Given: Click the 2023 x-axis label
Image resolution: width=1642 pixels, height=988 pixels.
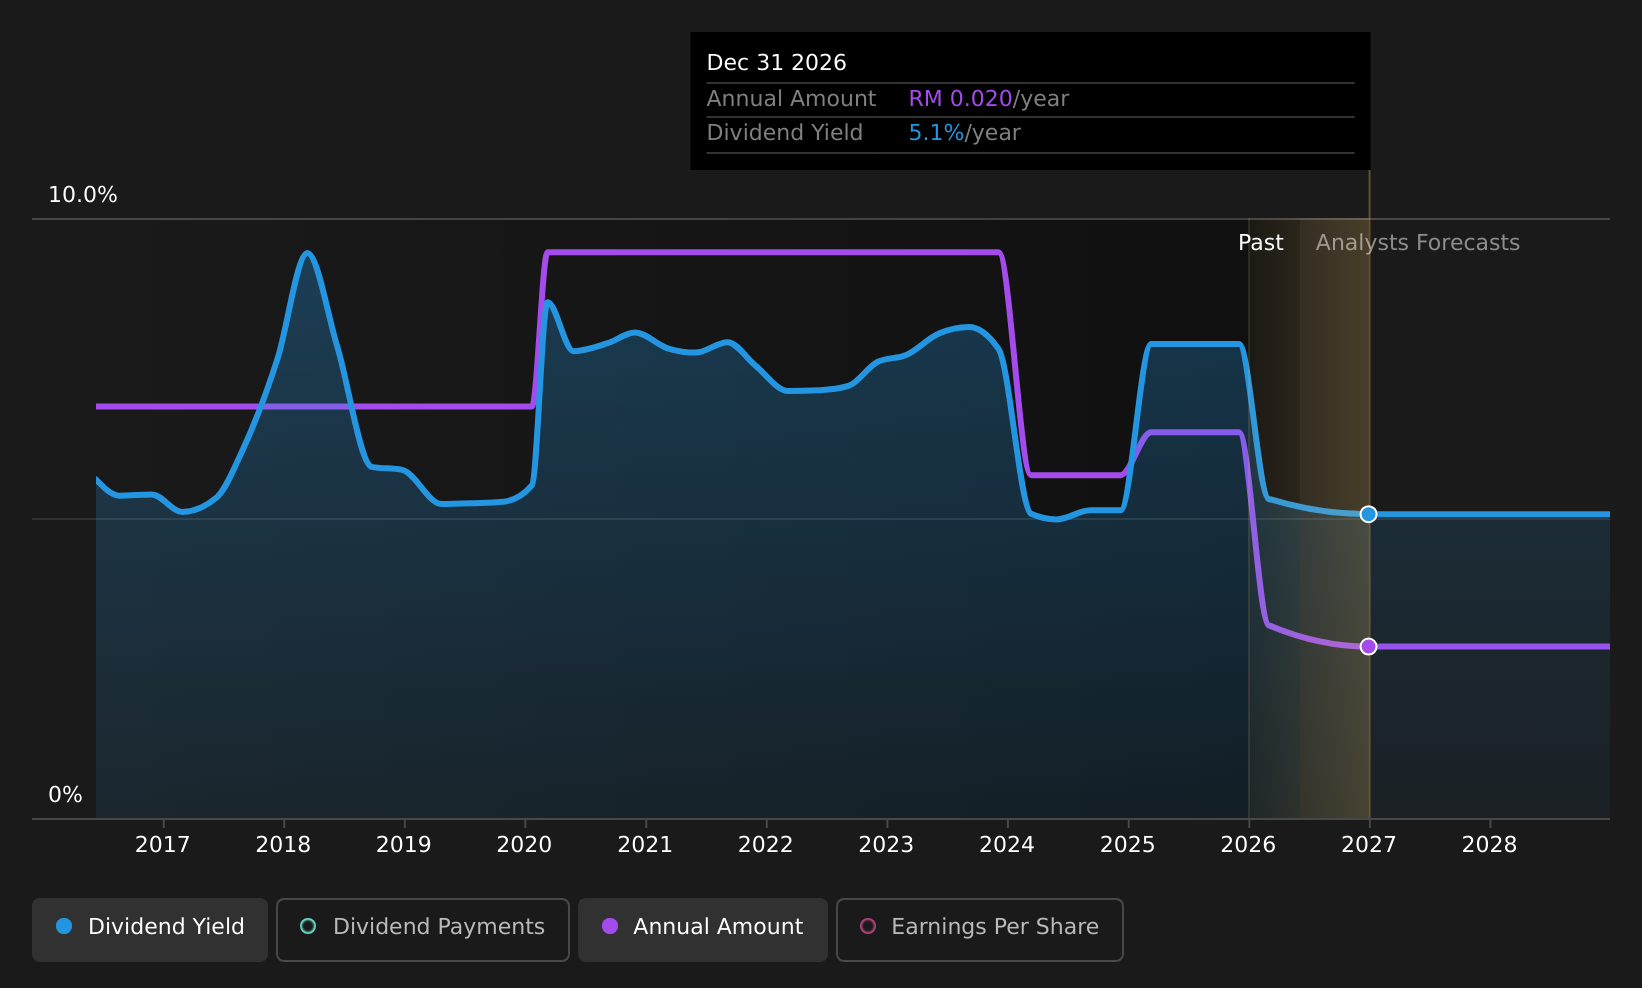Looking at the screenshot, I should [887, 845].
